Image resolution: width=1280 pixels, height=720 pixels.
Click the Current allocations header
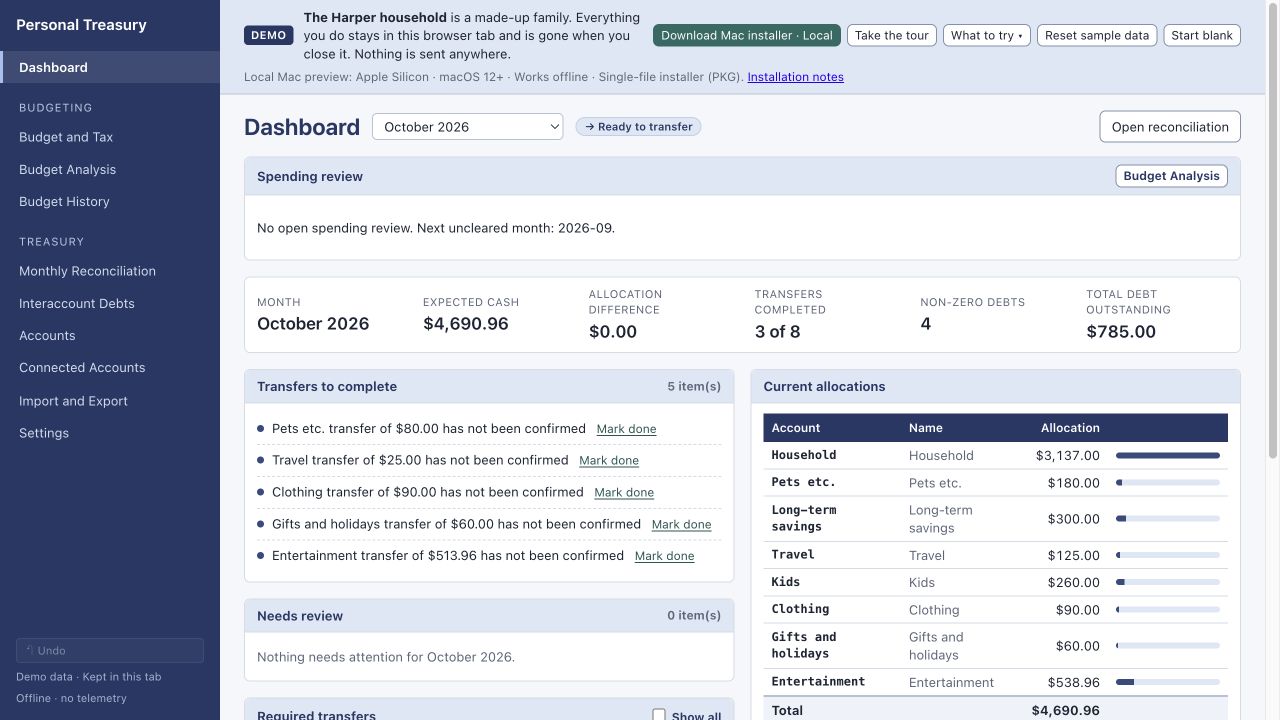click(824, 387)
